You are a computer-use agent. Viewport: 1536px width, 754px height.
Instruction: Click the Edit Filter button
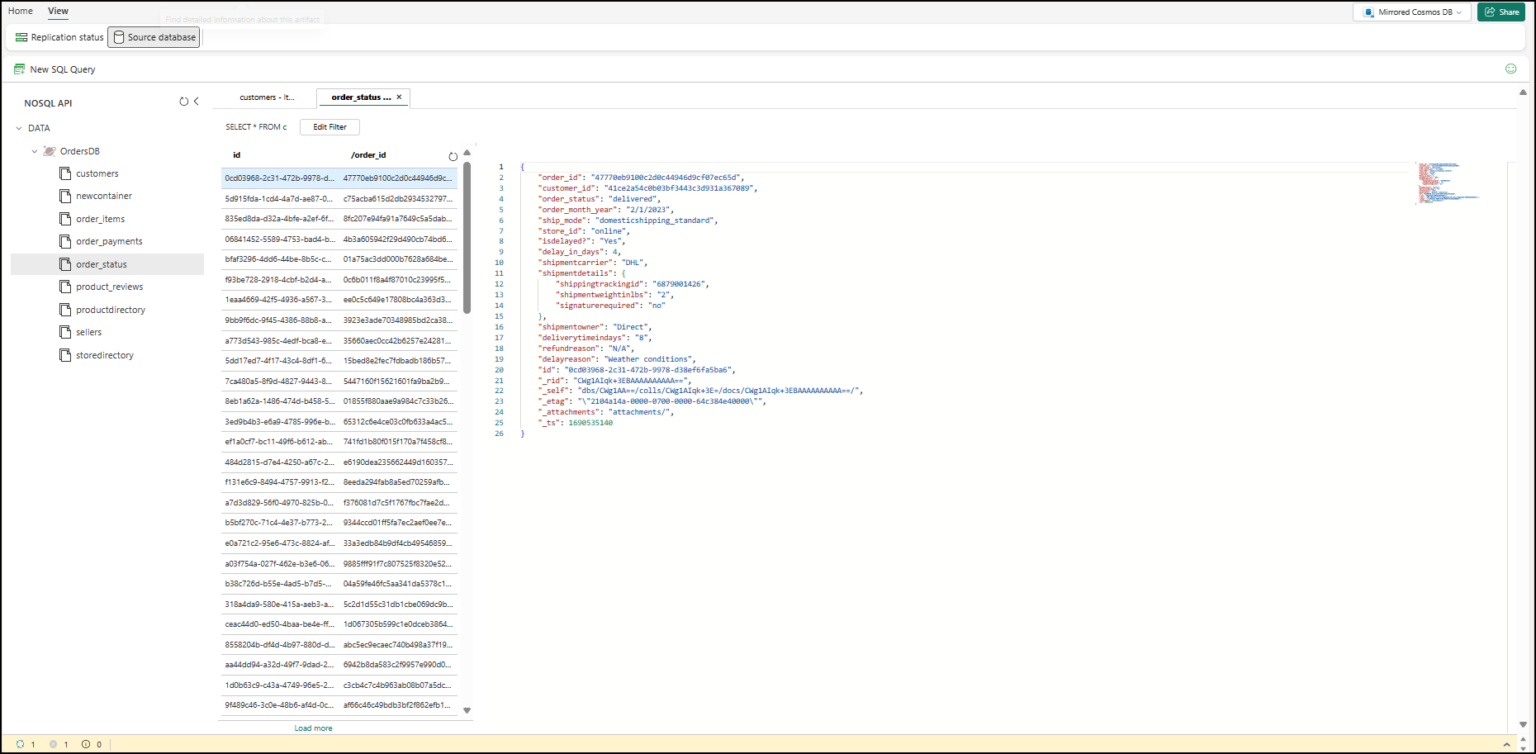(329, 127)
